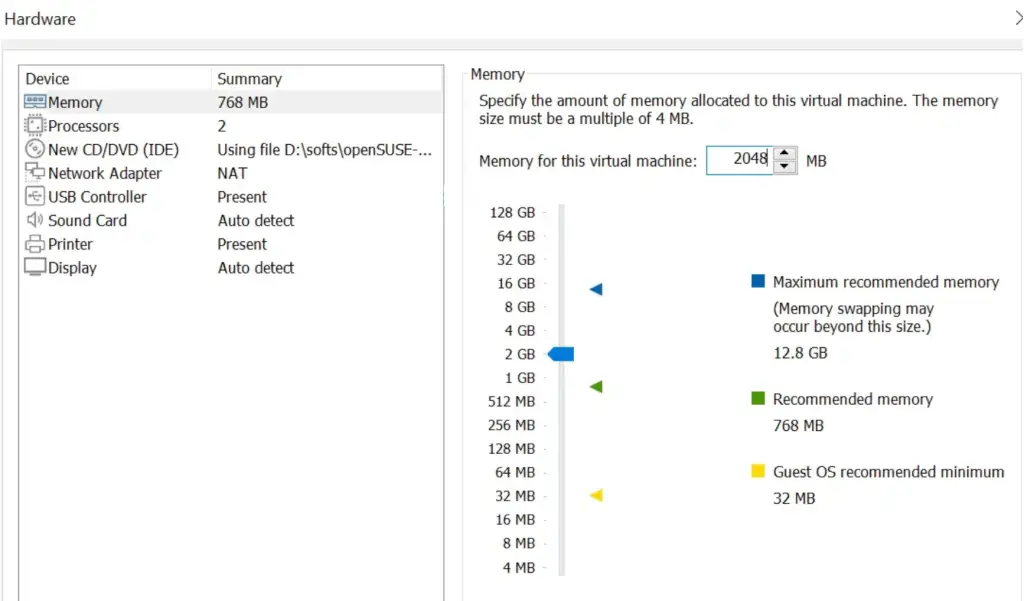Select the USB Controller icon
Viewport: 1024px width, 601px height.
(x=35, y=197)
